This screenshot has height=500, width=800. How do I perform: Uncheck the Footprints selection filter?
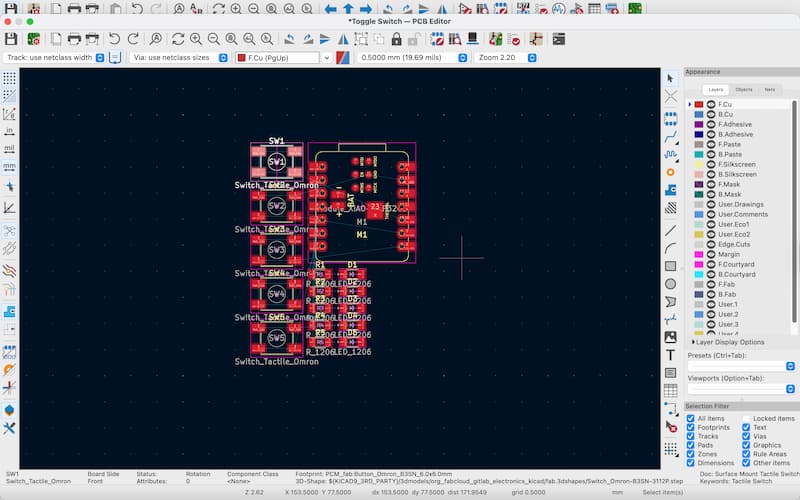[x=692, y=428]
